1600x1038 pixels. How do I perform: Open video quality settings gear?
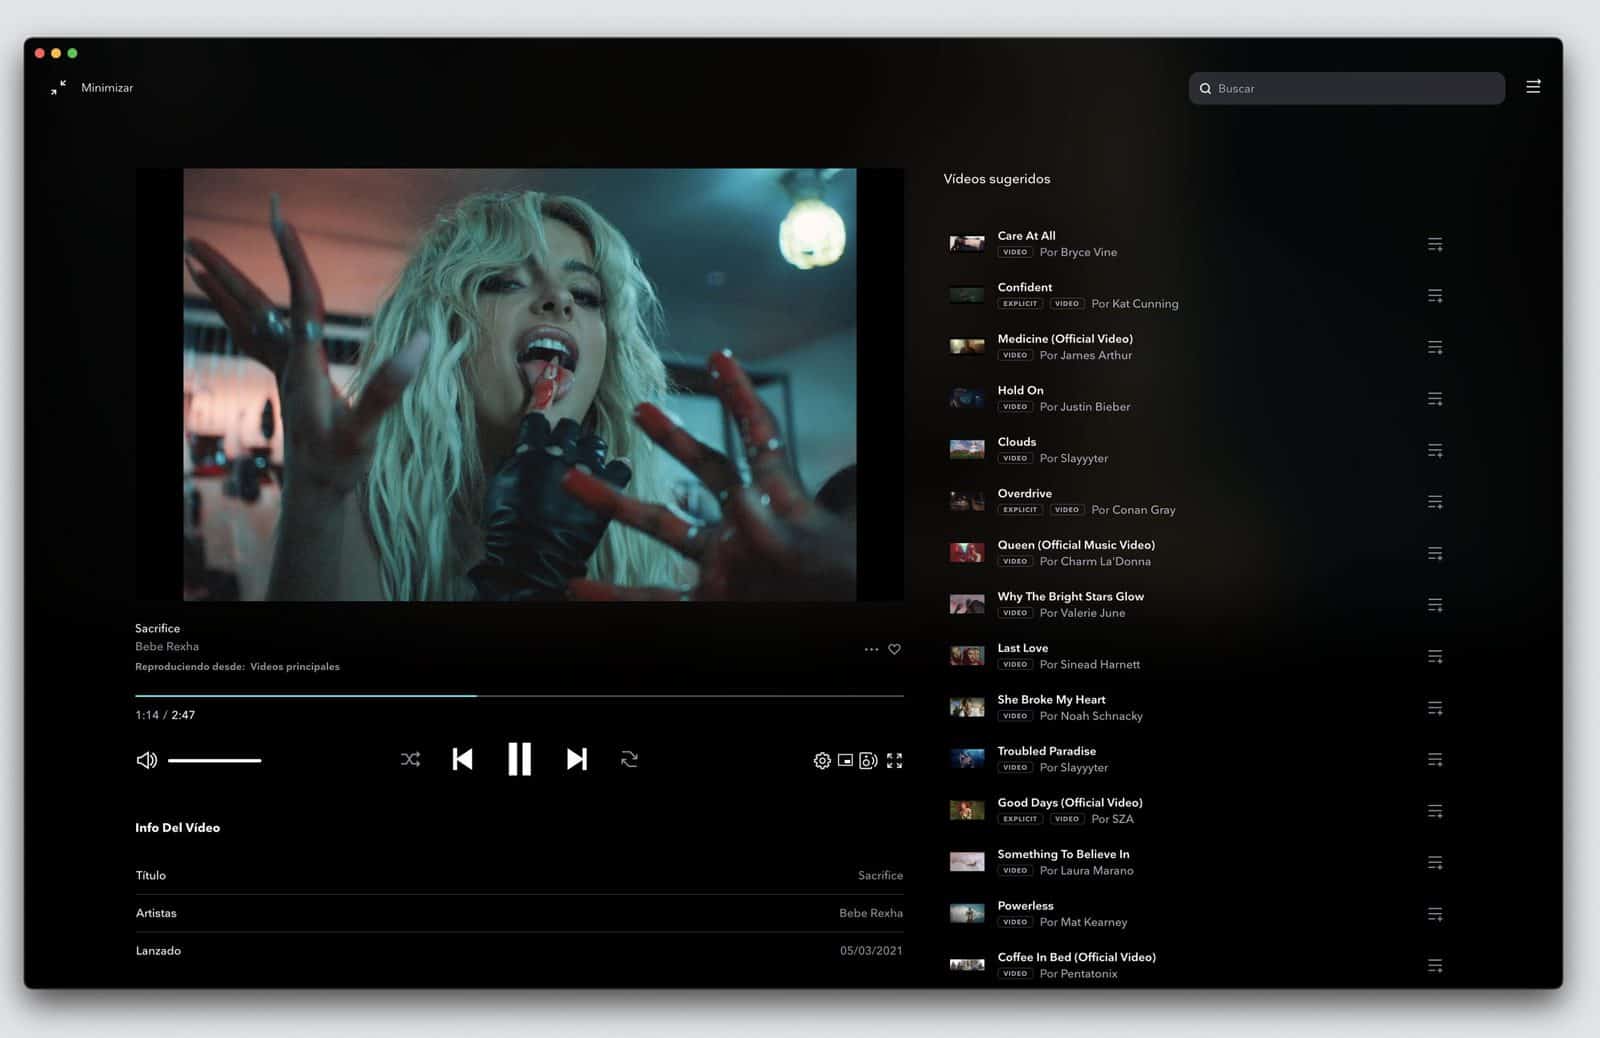tap(822, 761)
